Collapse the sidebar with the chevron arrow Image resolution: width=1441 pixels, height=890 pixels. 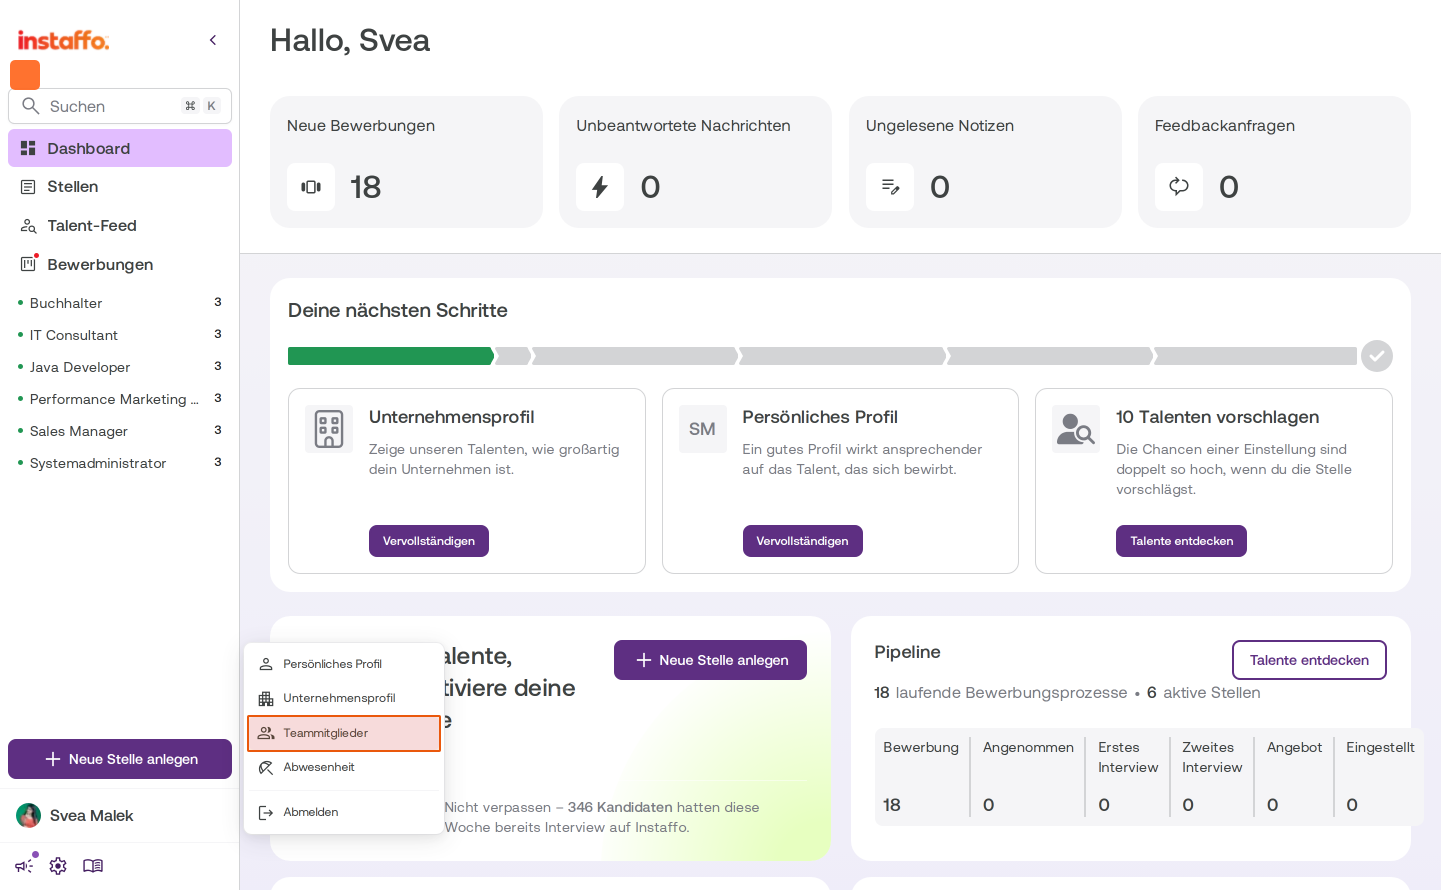[213, 40]
